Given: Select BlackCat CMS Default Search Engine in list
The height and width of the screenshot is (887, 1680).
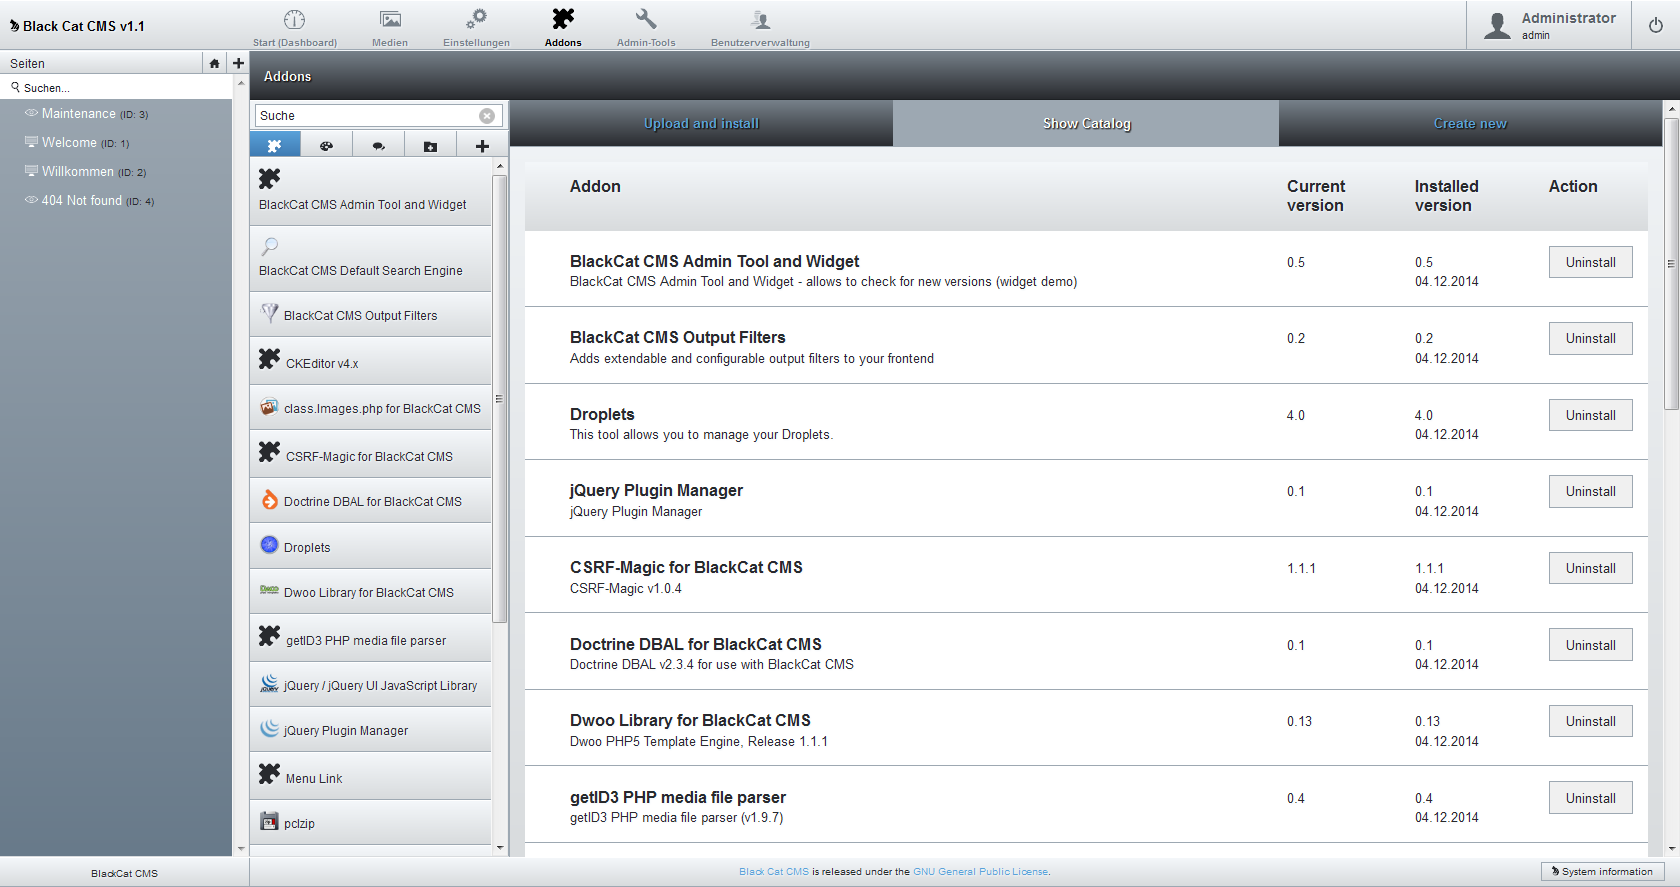Looking at the screenshot, I should (x=370, y=259).
